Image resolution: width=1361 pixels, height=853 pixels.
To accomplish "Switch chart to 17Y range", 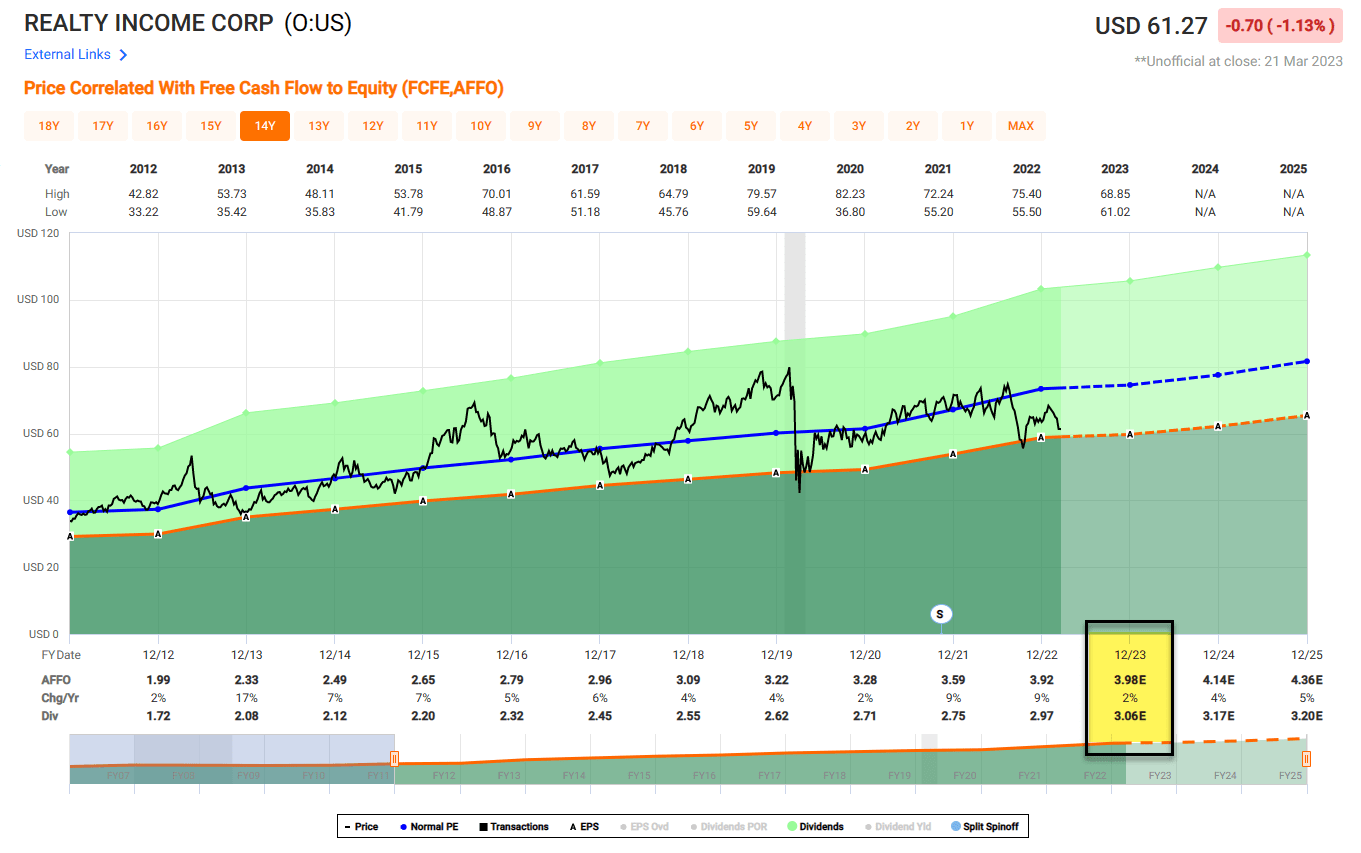I will coord(103,126).
